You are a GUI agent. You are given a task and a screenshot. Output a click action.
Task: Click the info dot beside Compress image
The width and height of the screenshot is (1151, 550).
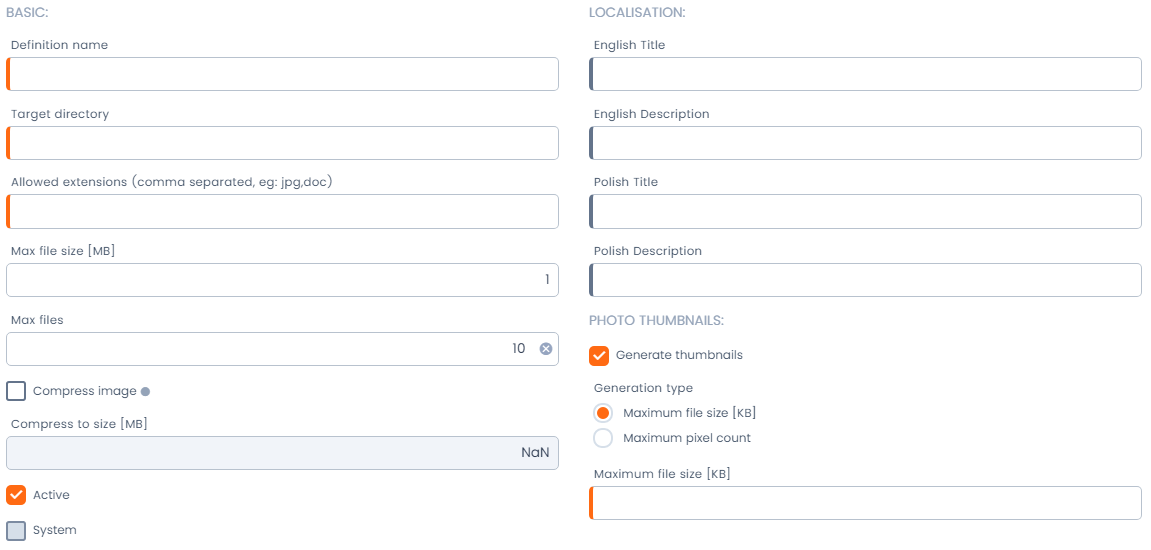[145, 392]
